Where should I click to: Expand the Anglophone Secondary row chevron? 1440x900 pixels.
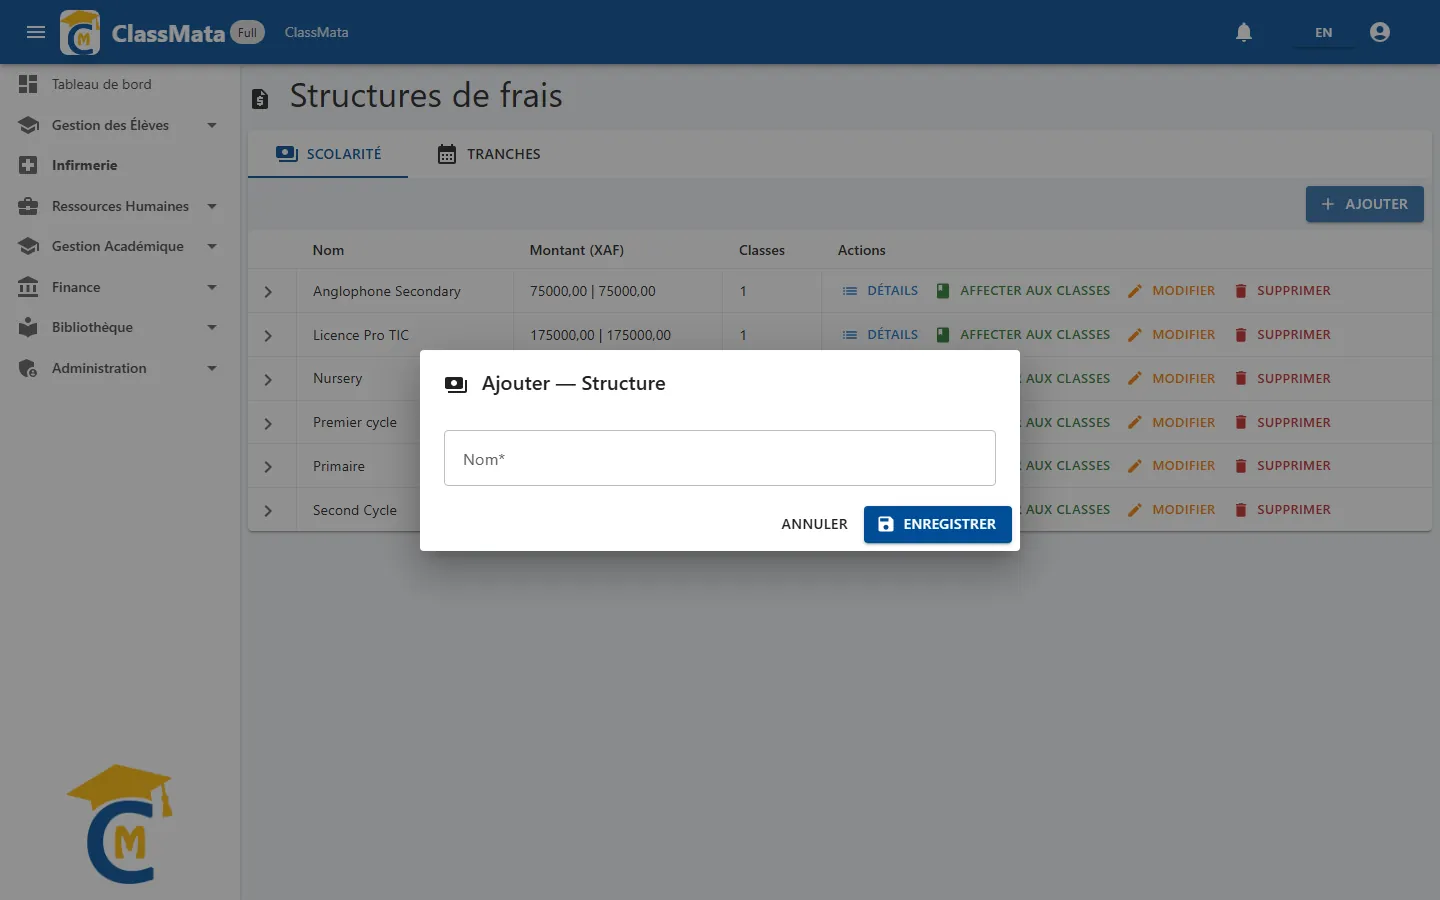(268, 292)
